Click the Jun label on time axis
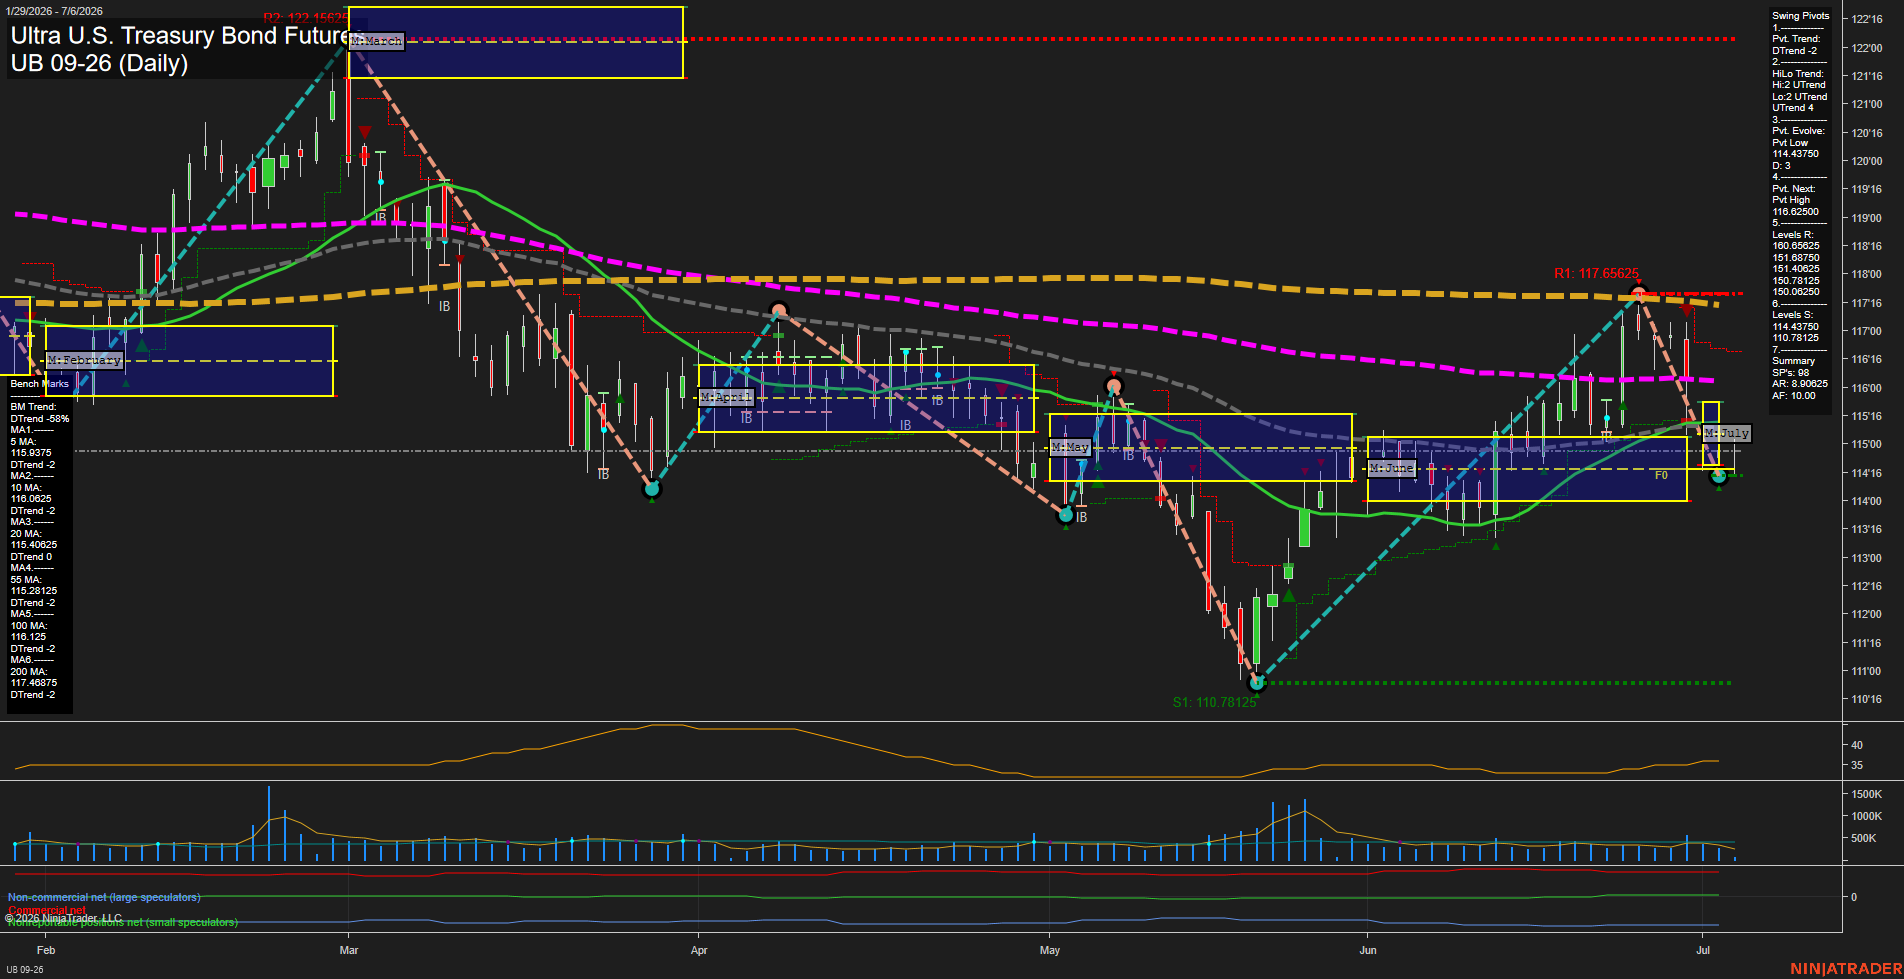 [x=1368, y=950]
